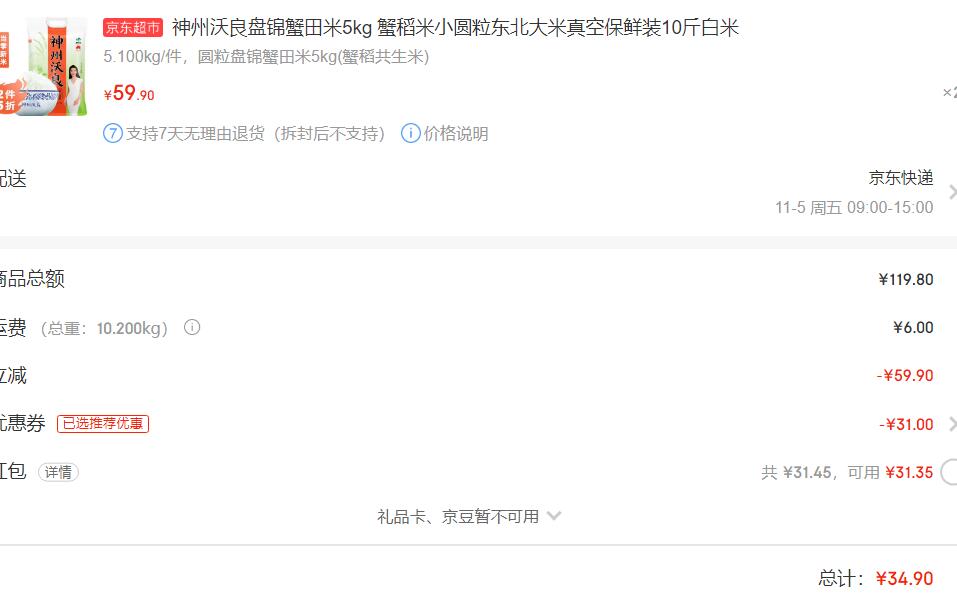
Task: Click the shipping fee info icon
Action: click(192, 328)
